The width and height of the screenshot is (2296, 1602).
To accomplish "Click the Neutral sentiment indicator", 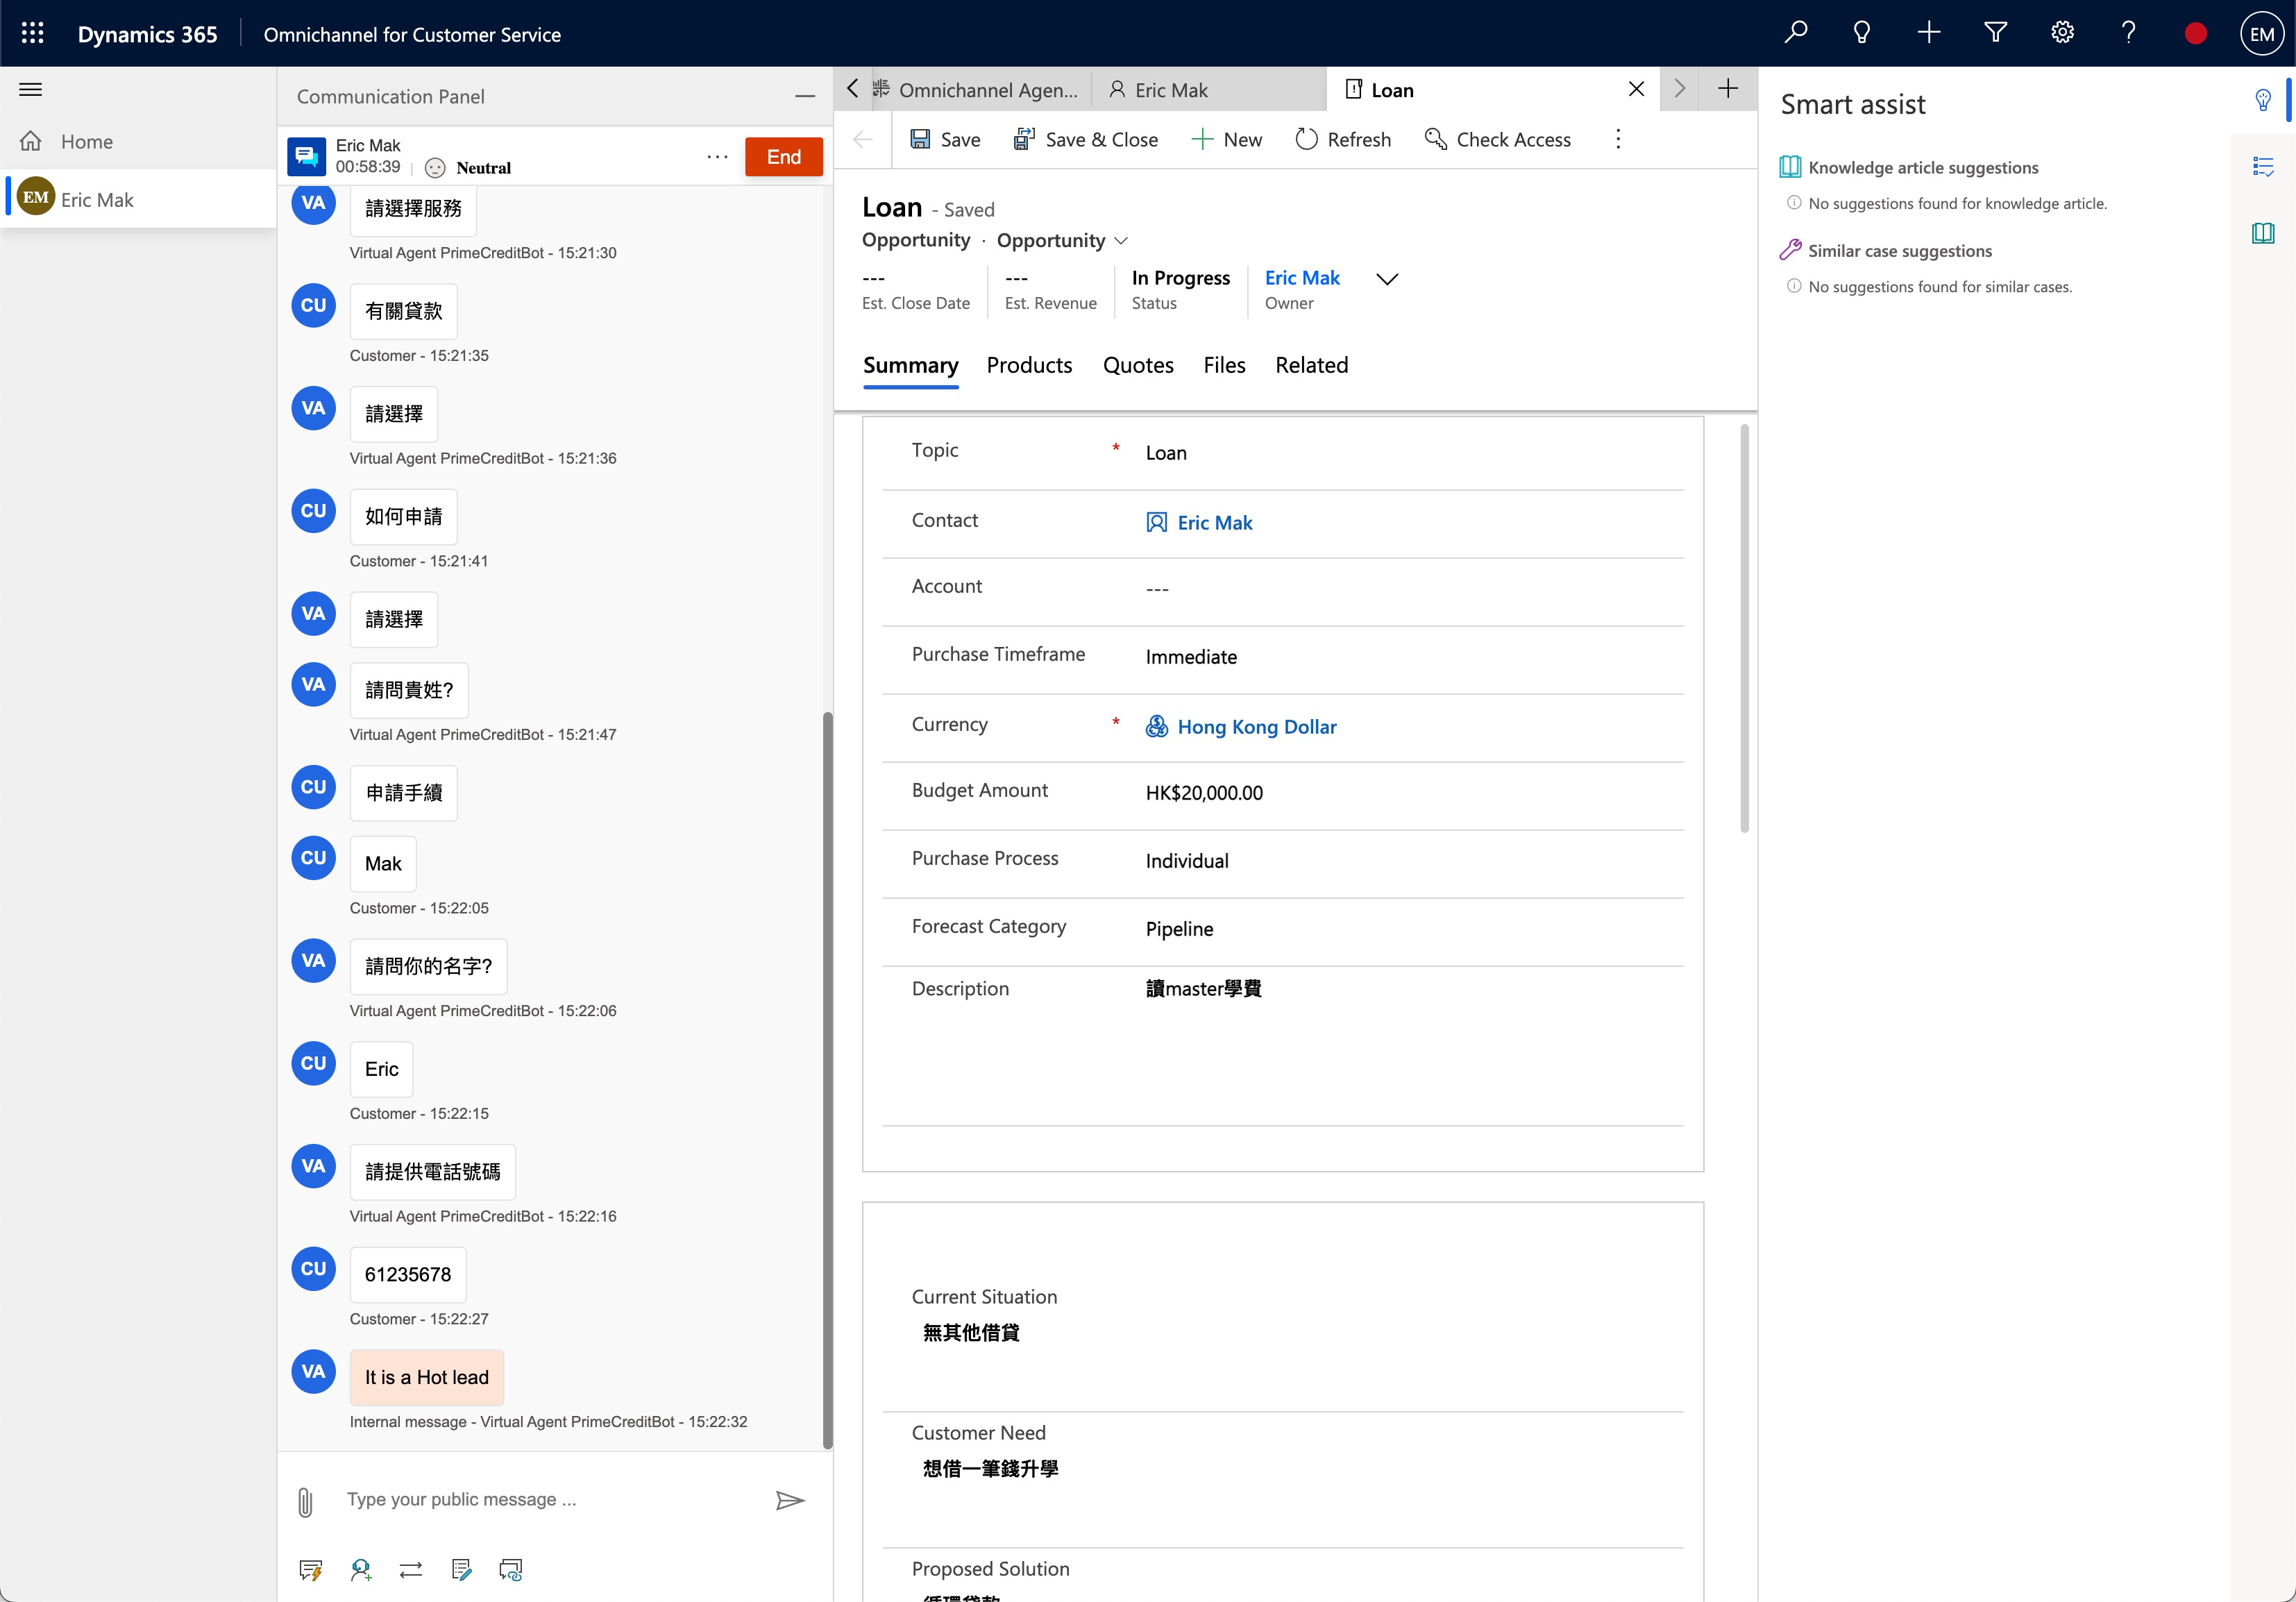I will [469, 168].
